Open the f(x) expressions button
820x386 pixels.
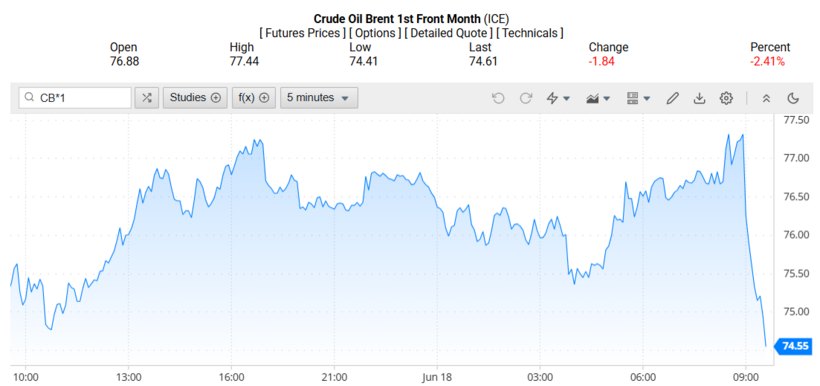pos(254,98)
